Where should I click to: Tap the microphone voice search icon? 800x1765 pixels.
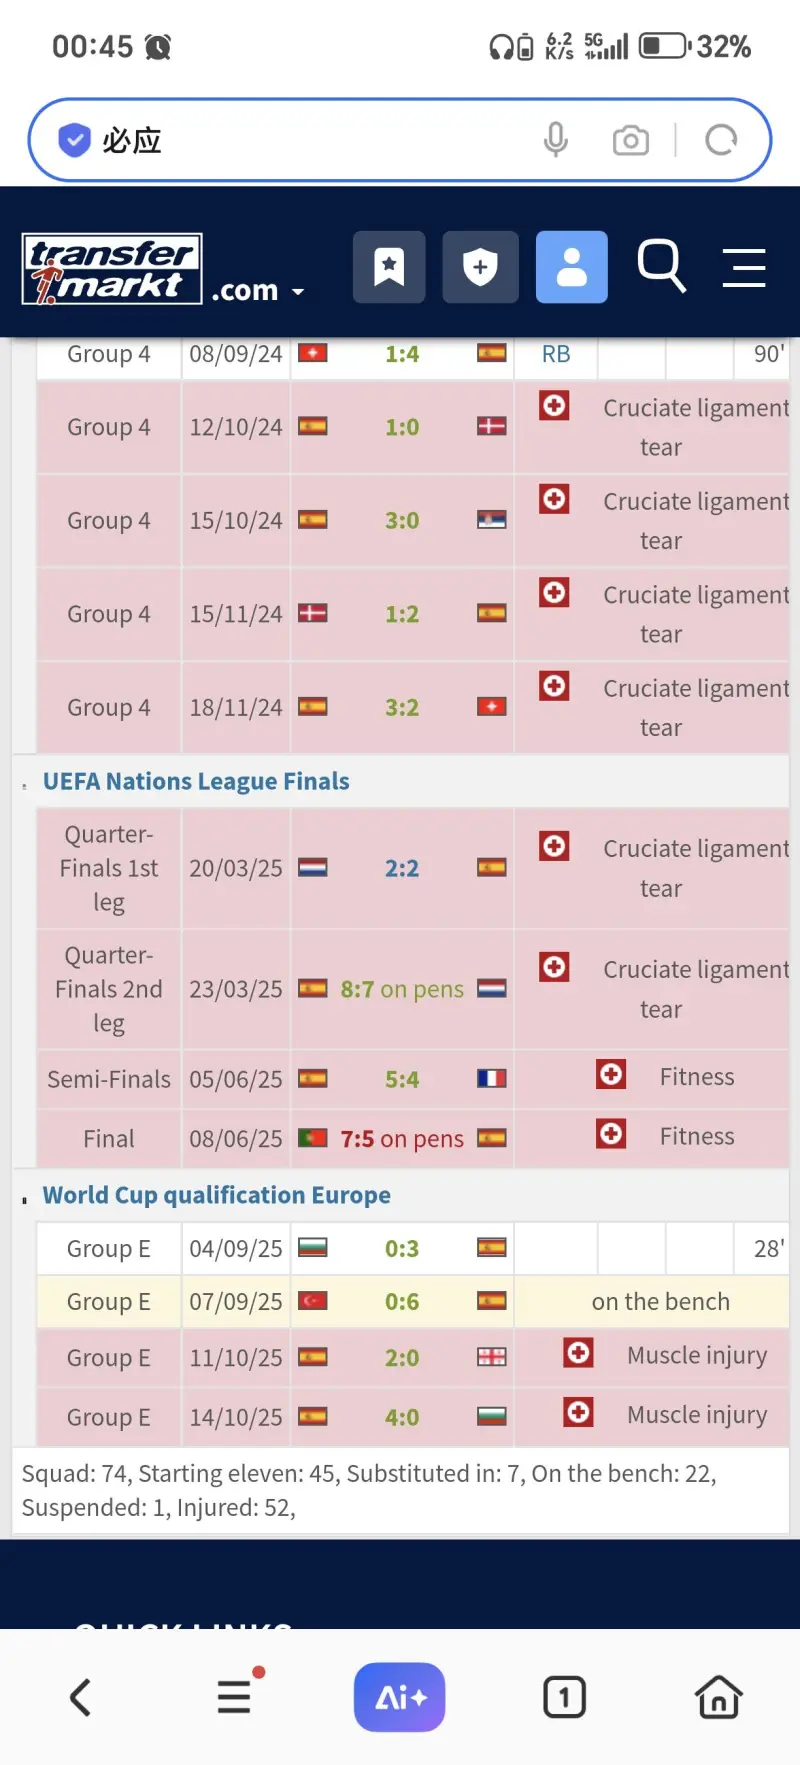point(556,140)
